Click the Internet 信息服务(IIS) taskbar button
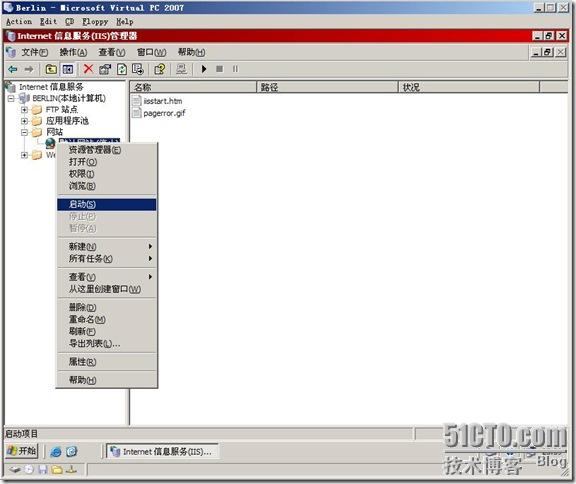The height and width of the screenshot is (484, 576). tap(162, 451)
